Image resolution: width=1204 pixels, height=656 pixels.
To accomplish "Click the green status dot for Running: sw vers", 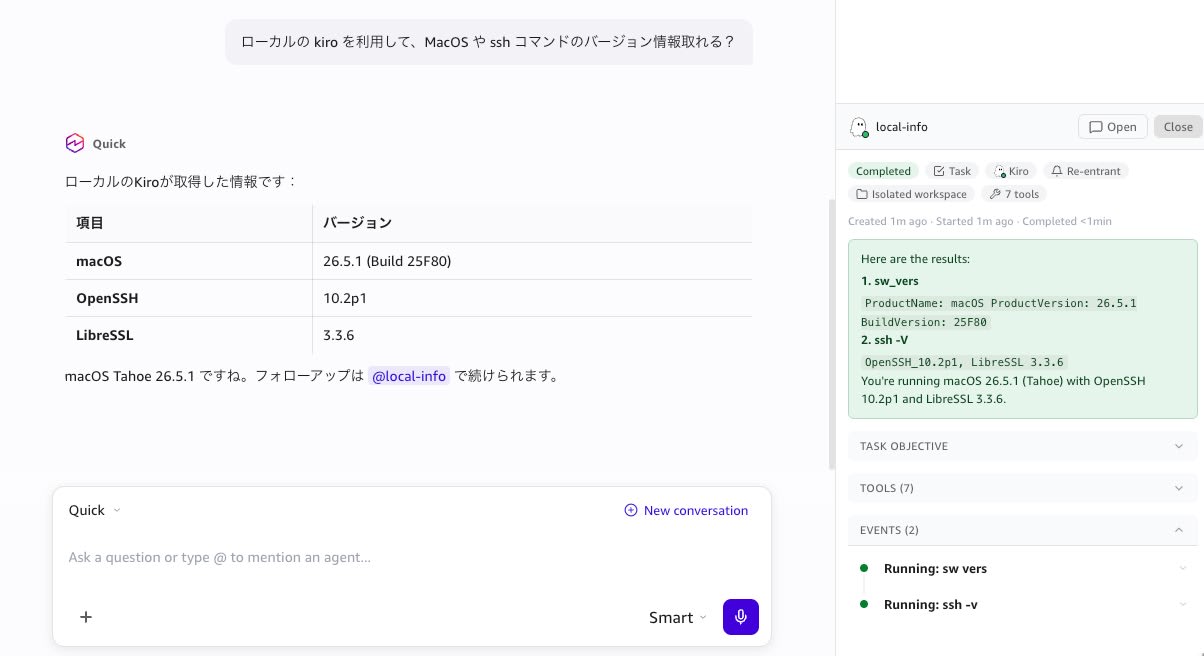I will pos(864,568).
